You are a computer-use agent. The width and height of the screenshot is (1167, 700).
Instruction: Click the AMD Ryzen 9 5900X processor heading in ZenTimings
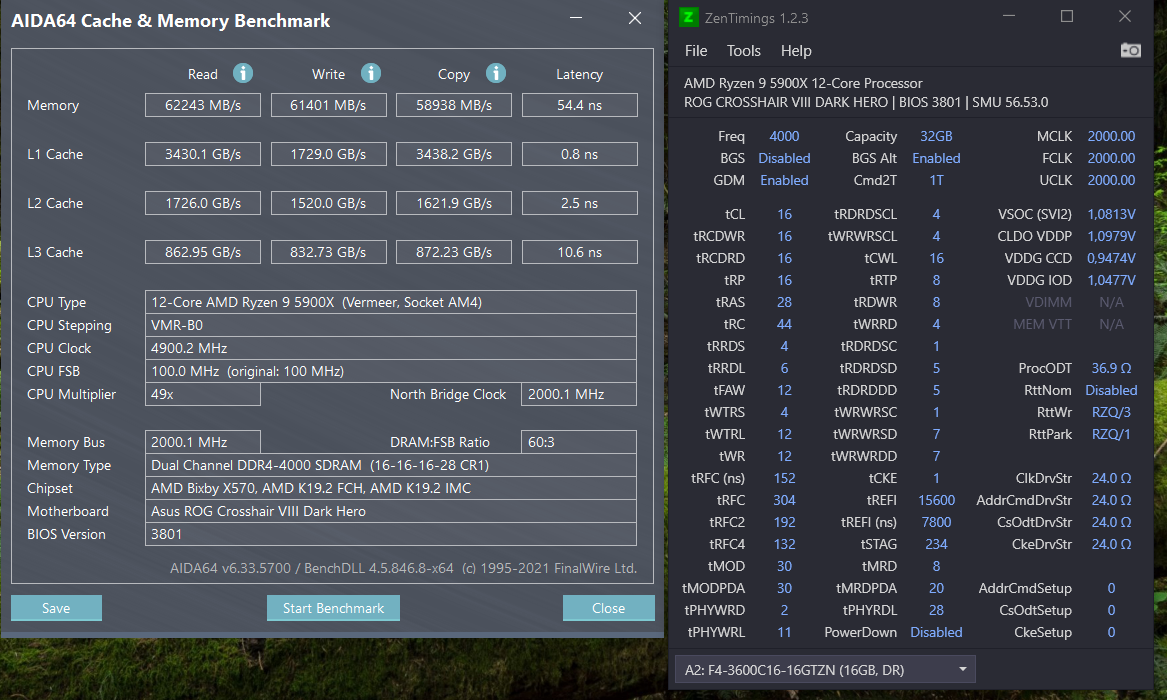[x=802, y=83]
